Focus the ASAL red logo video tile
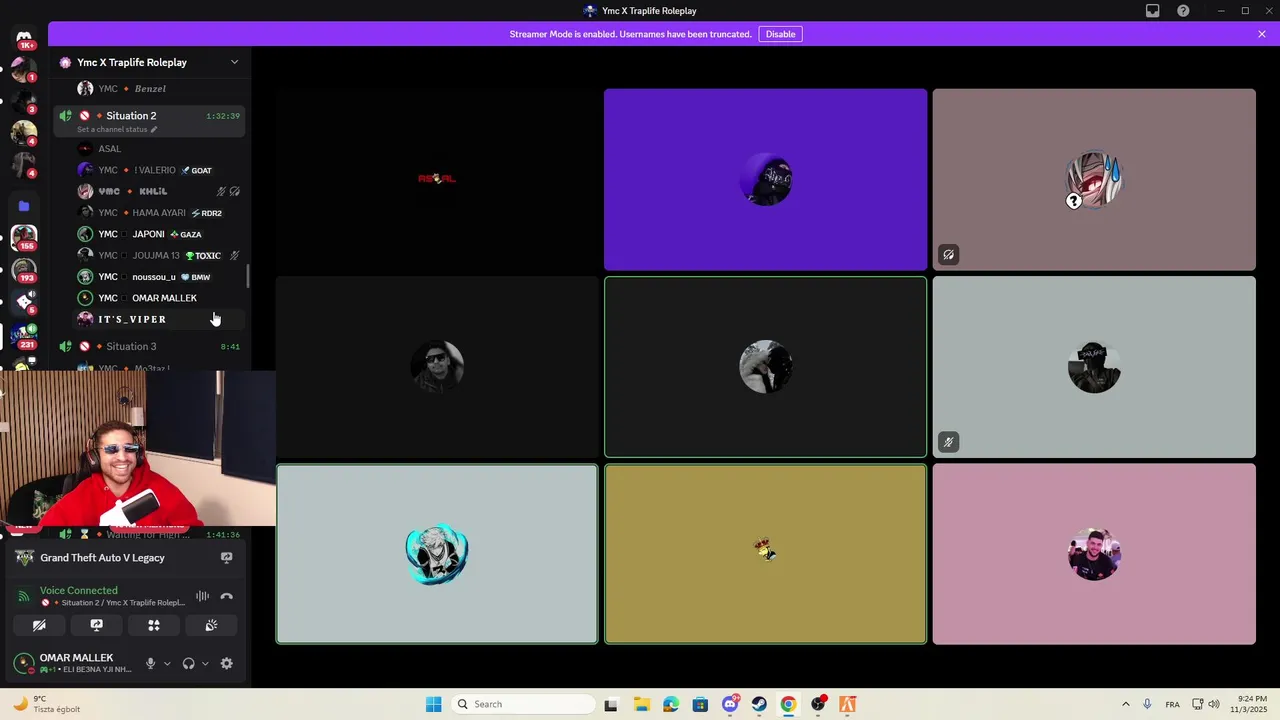This screenshot has width=1280, height=720. coord(437,179)
